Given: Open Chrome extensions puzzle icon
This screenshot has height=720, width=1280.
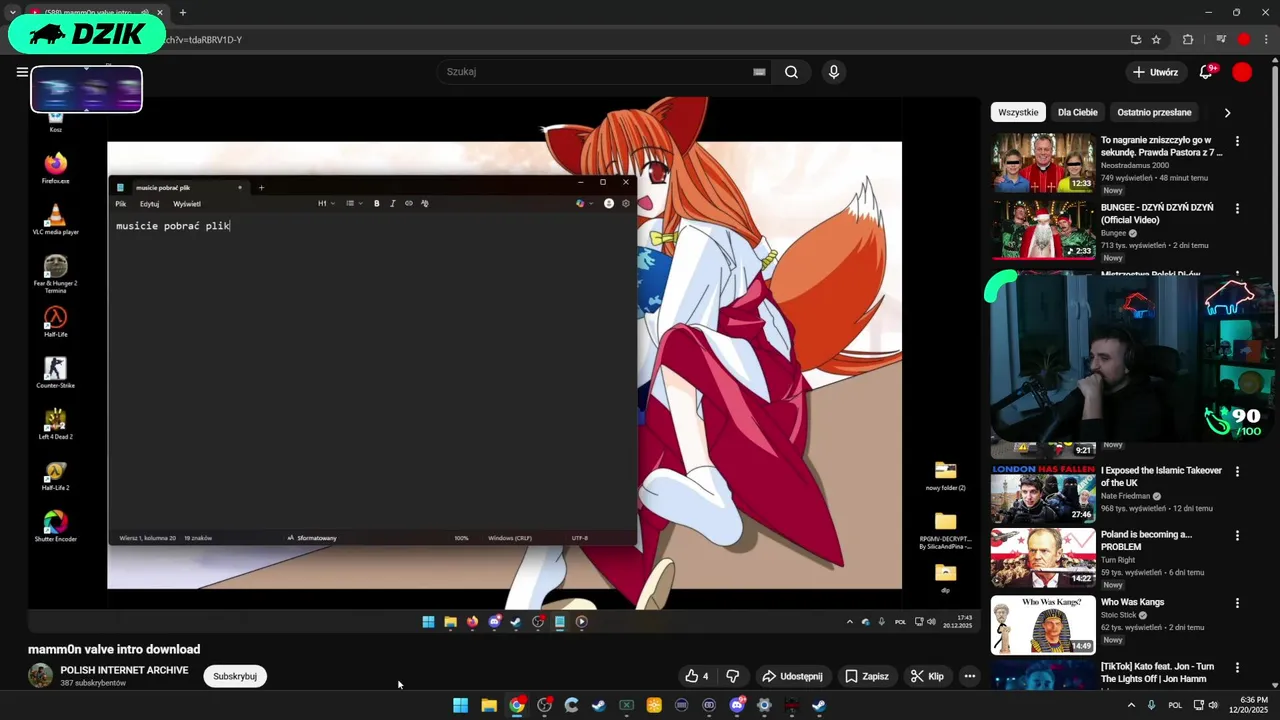Looking at the screenshot, I should click(1188, 40).
